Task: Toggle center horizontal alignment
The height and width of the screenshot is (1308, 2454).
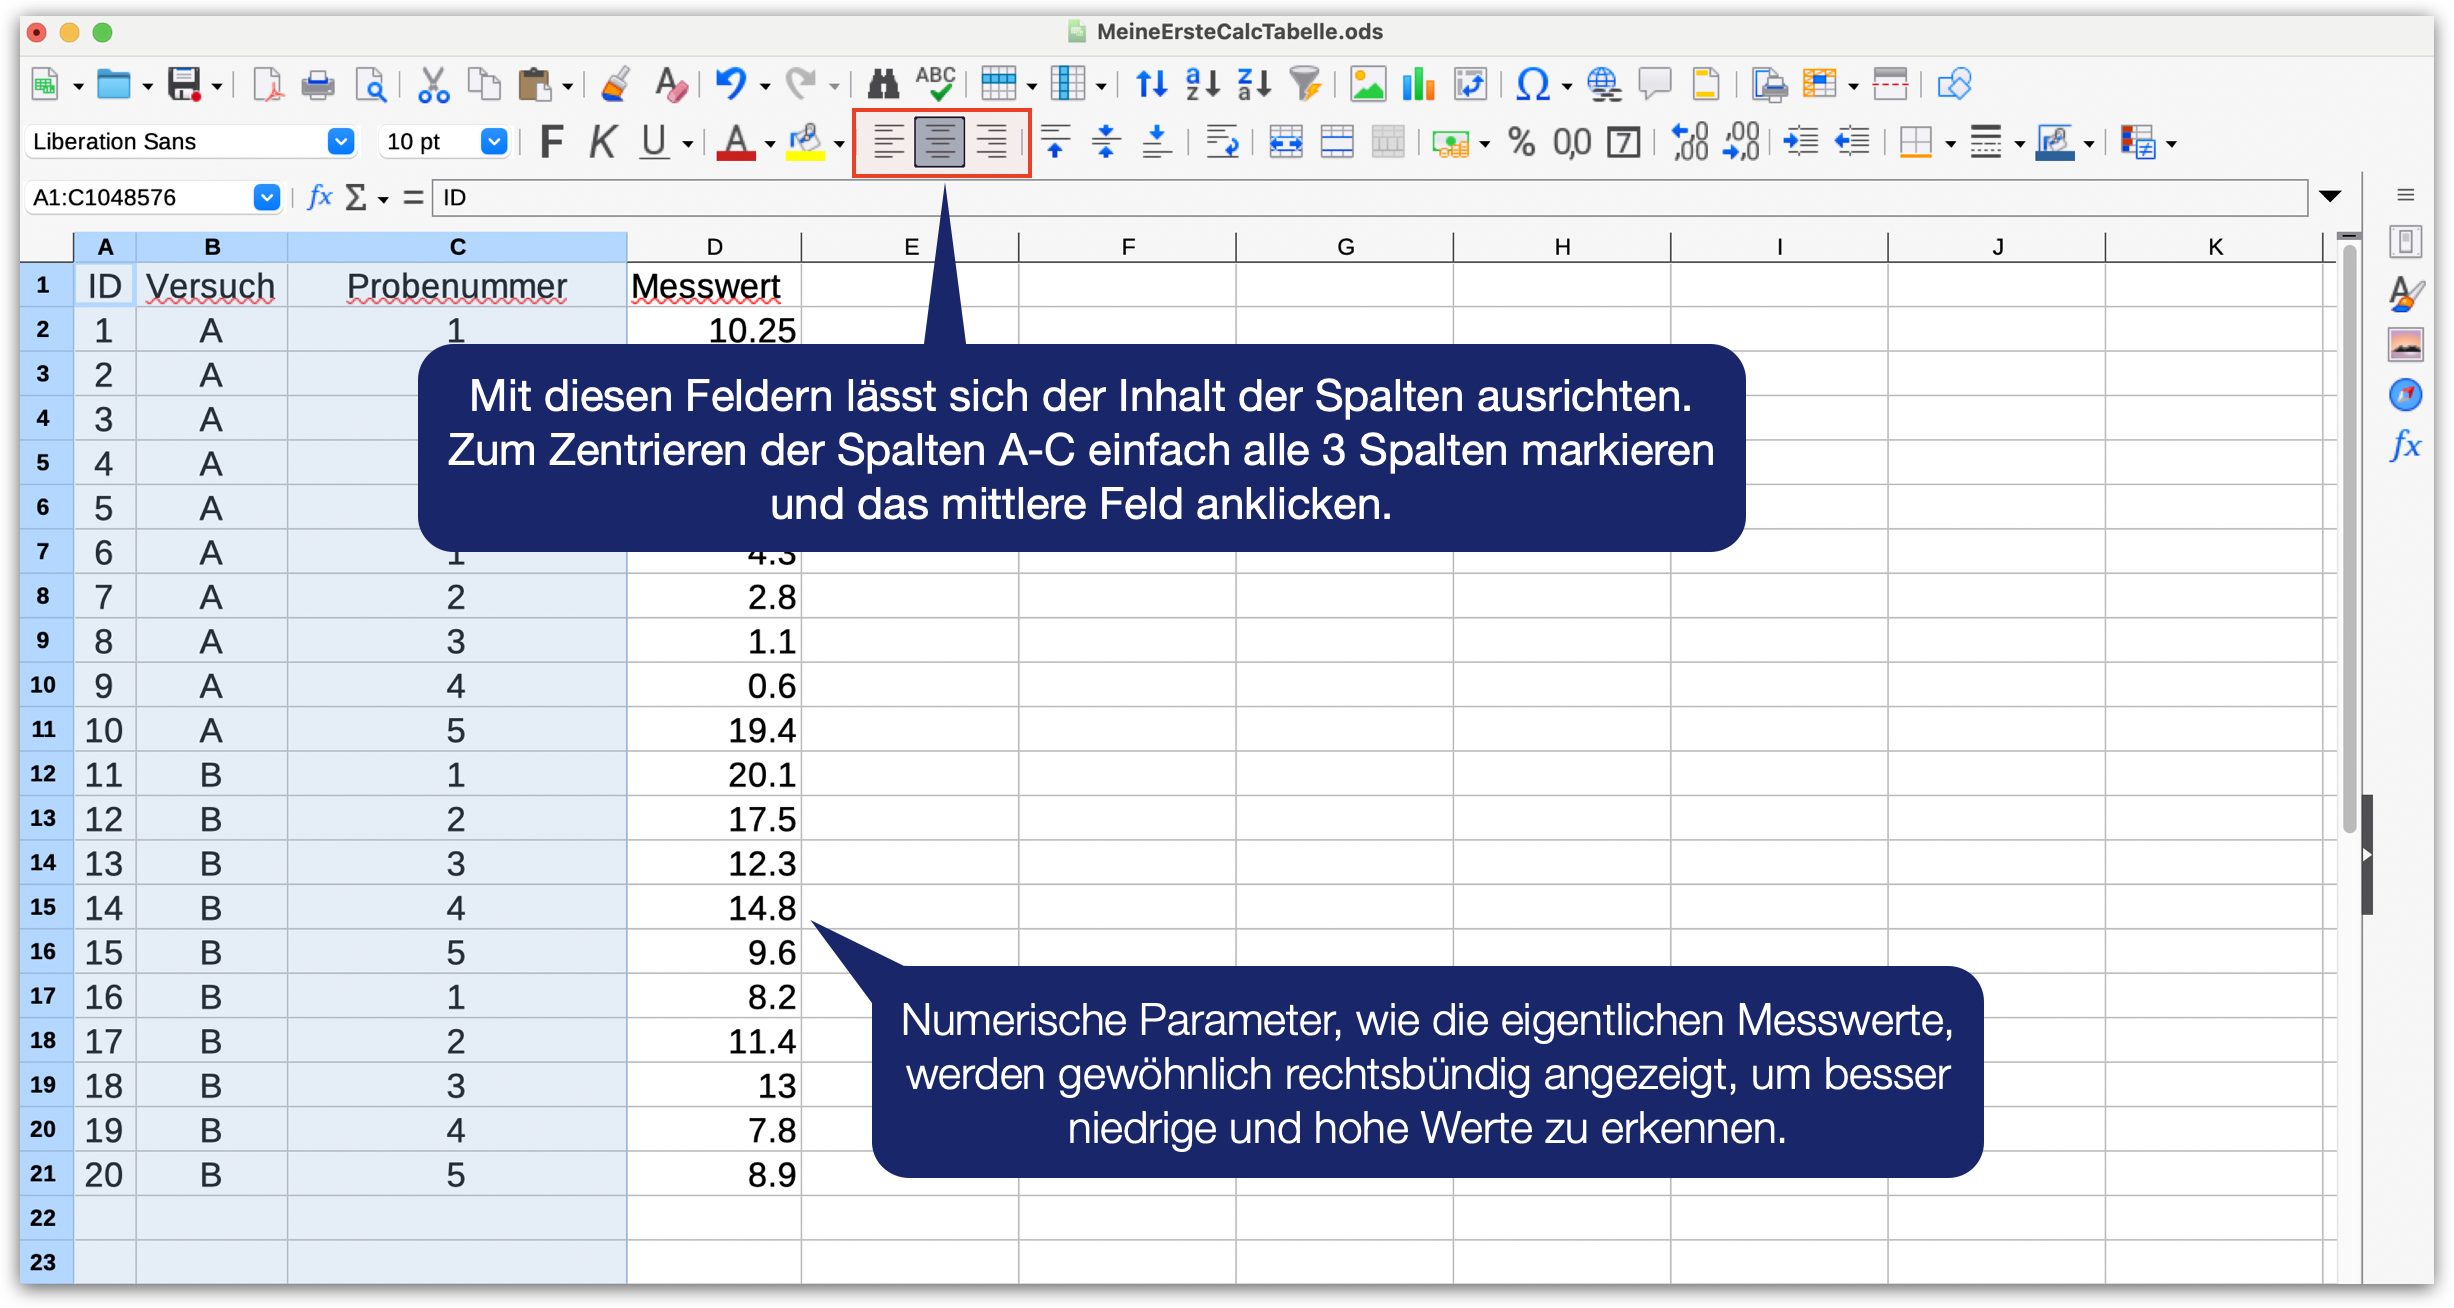Action: point(939,142)
